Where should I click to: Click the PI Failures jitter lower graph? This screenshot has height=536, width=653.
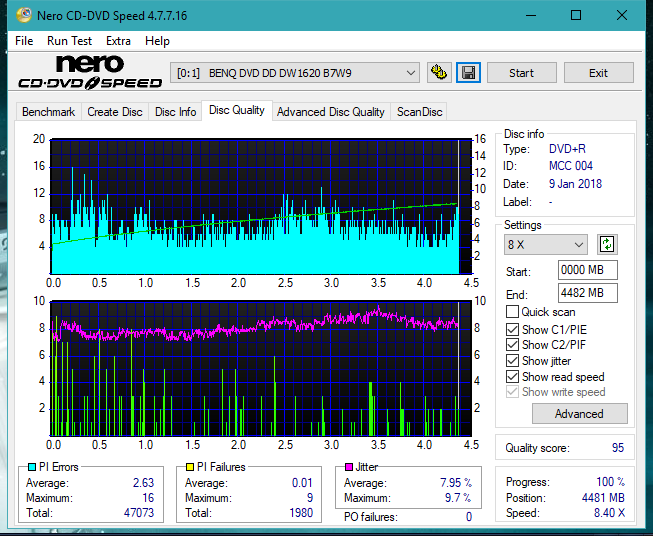click(261, 369)
